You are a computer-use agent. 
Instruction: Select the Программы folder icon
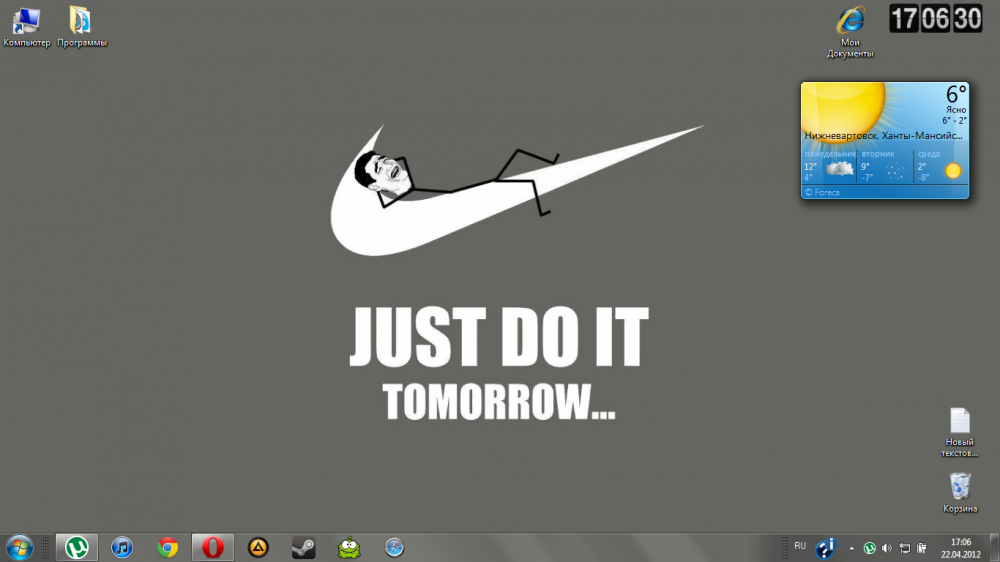click(82, 27)
